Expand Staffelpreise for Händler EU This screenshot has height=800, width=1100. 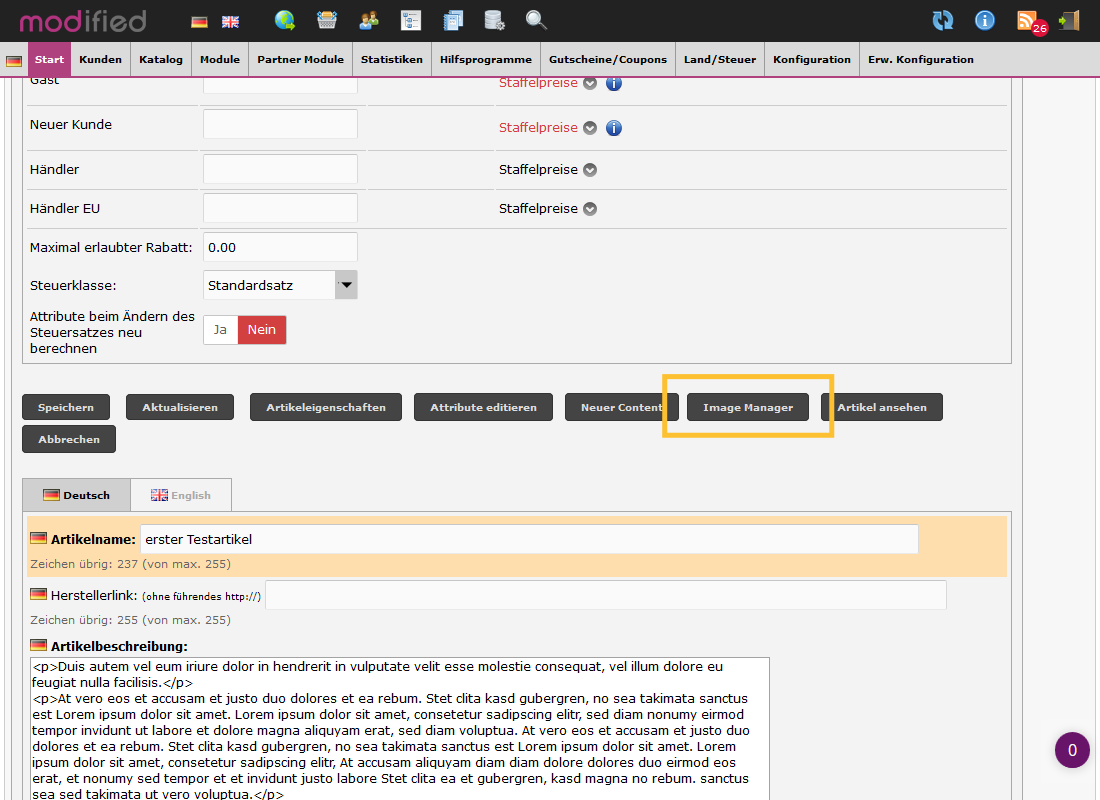(589, 208)
